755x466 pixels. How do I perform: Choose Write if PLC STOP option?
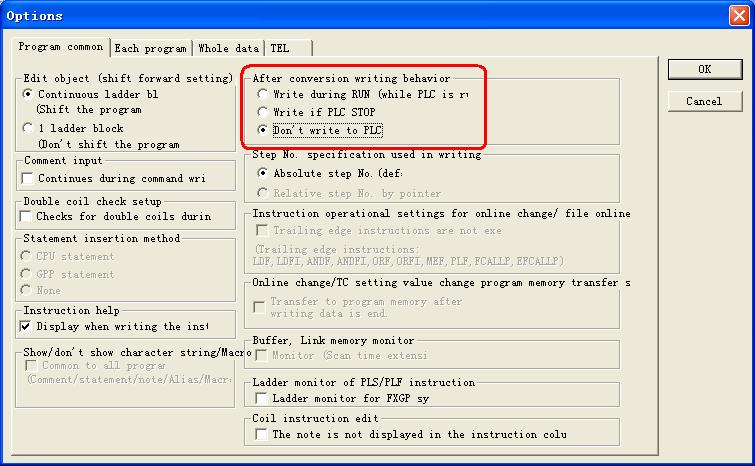point(263,112)
